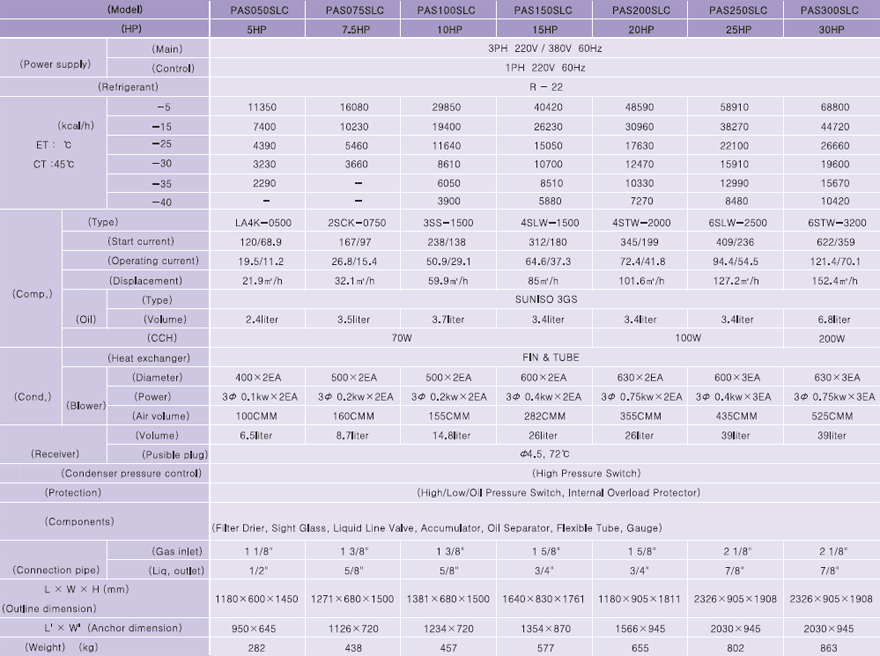Image resolution: width=880 pixels, height=656 pixels.
Task: Select the High Pressure Switch cell
Action: coord(544,473)
